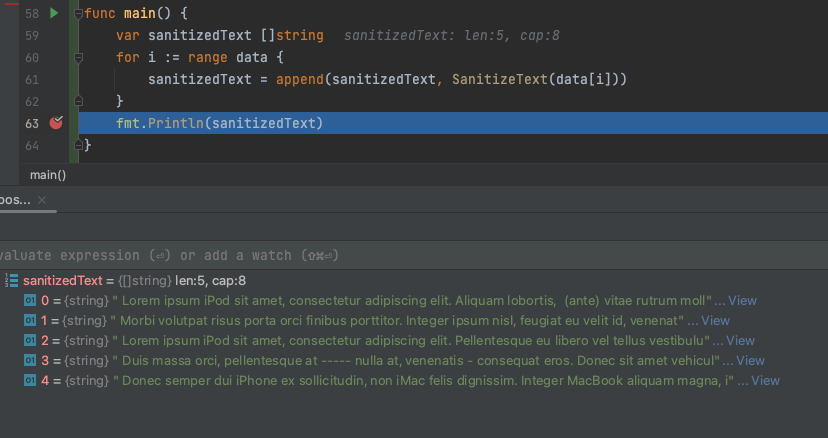Collapse the for loop fold marker on line 60
Screen dimensions: 828x438
(76, 58)
